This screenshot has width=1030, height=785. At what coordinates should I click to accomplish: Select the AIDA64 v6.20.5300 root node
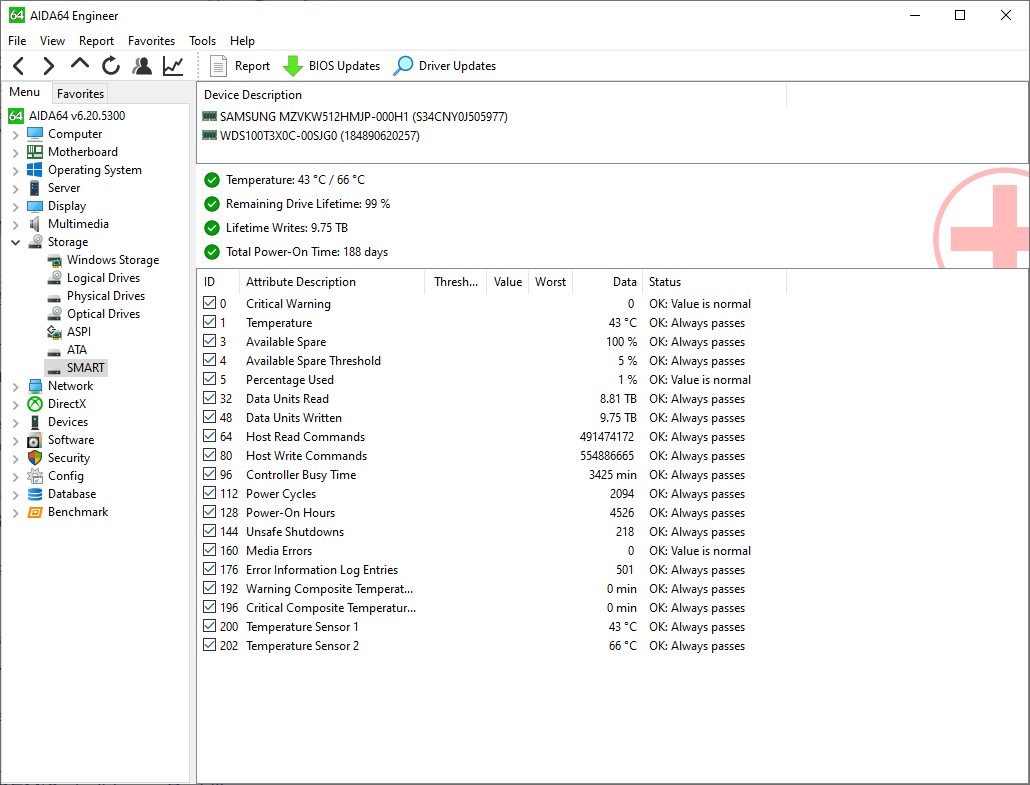coord(67,116)
